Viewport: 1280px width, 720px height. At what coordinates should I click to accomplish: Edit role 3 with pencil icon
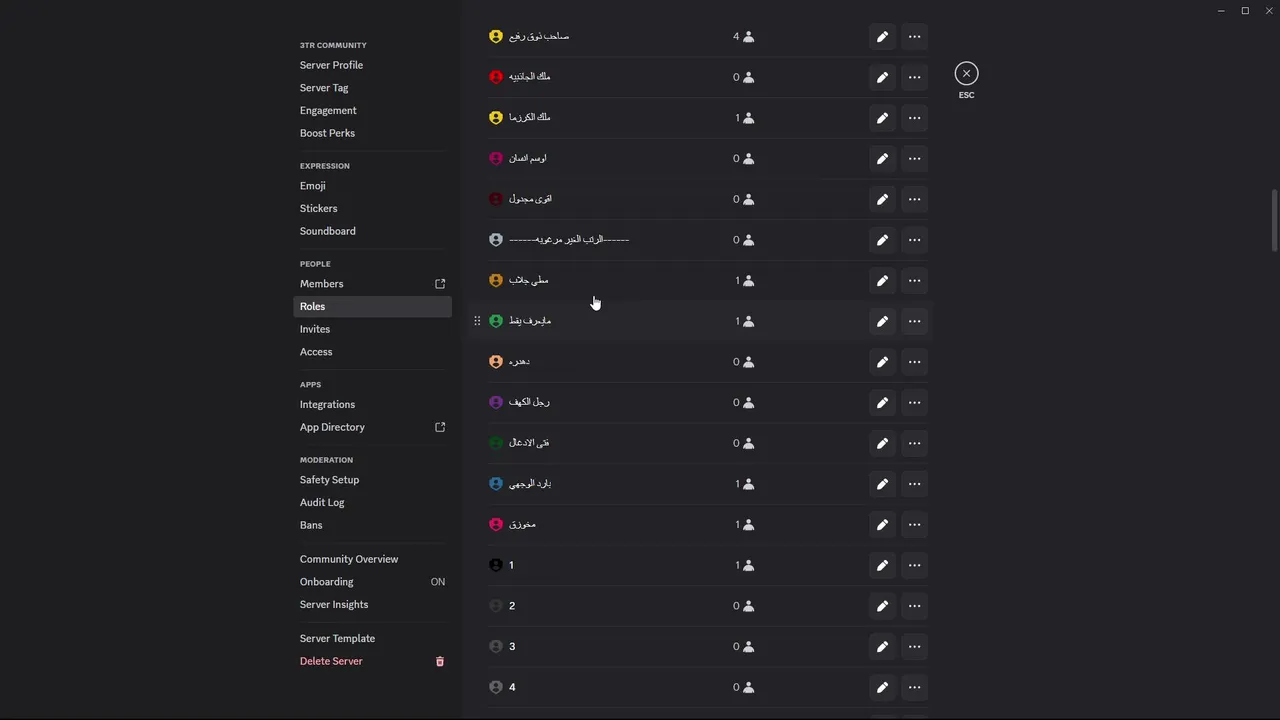(882, 647)
